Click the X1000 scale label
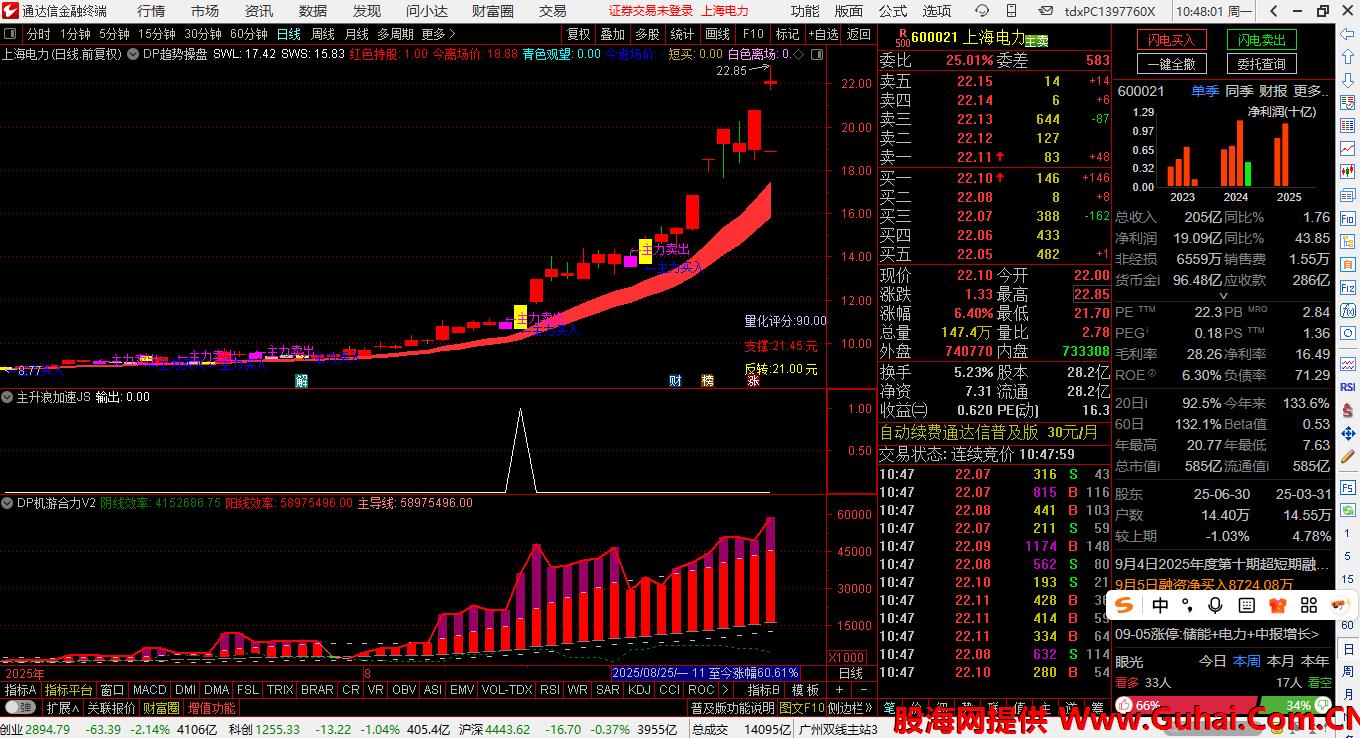The image size is (1360, 738). 849,657
